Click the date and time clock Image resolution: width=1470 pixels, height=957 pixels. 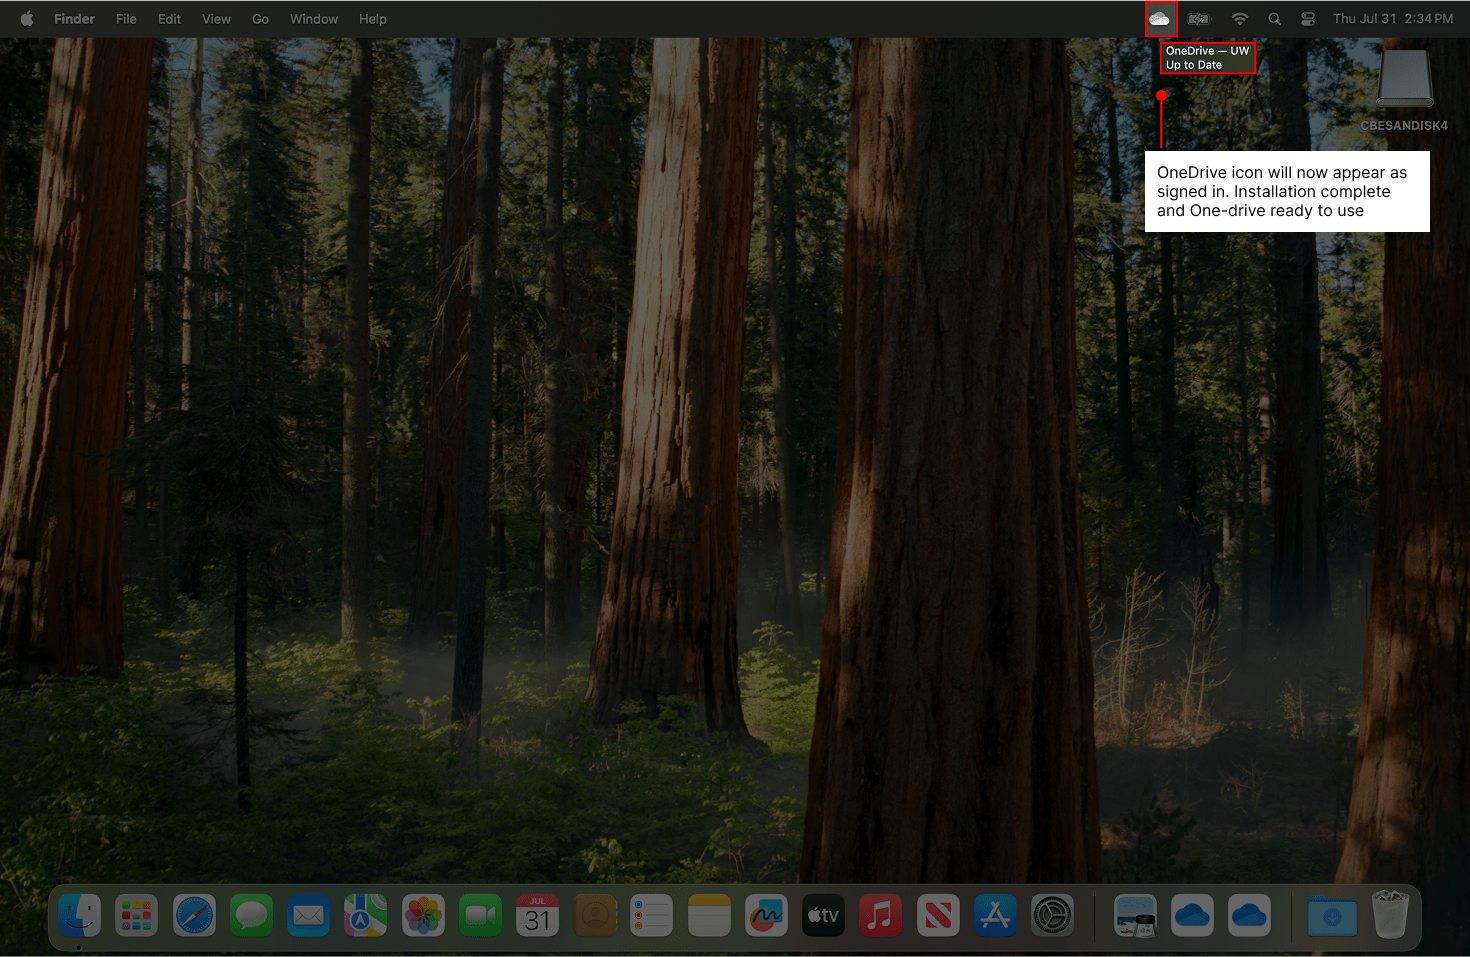tap(1392, 19)
